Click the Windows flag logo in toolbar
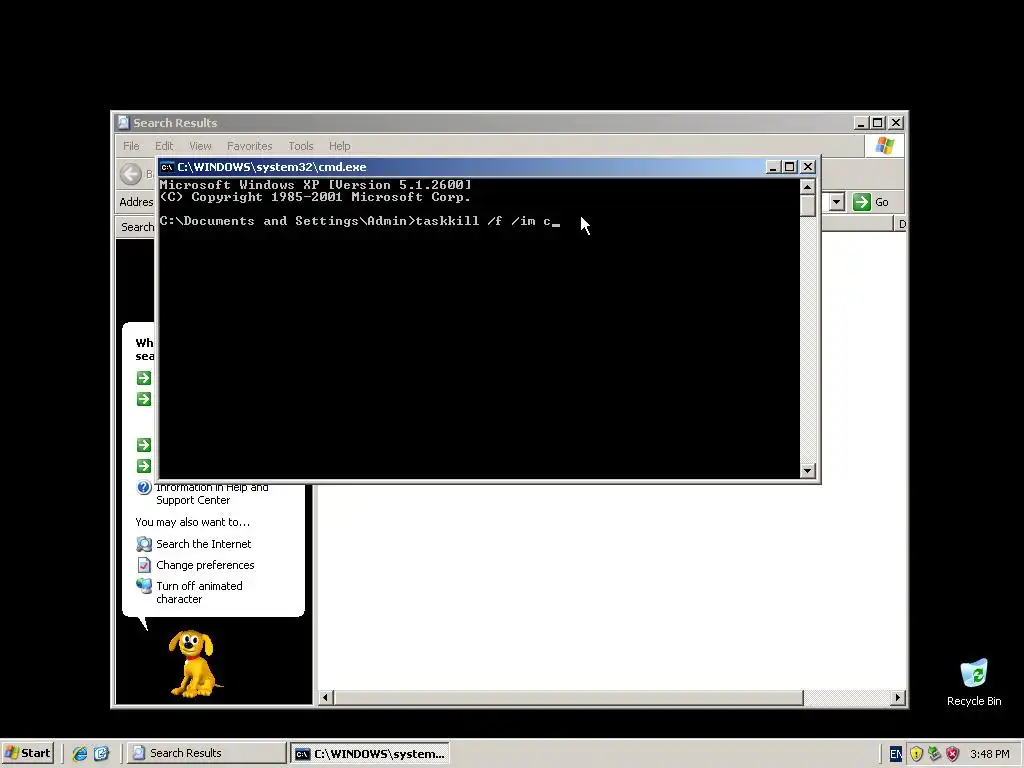1024x768 pixels. click(885, 145)
